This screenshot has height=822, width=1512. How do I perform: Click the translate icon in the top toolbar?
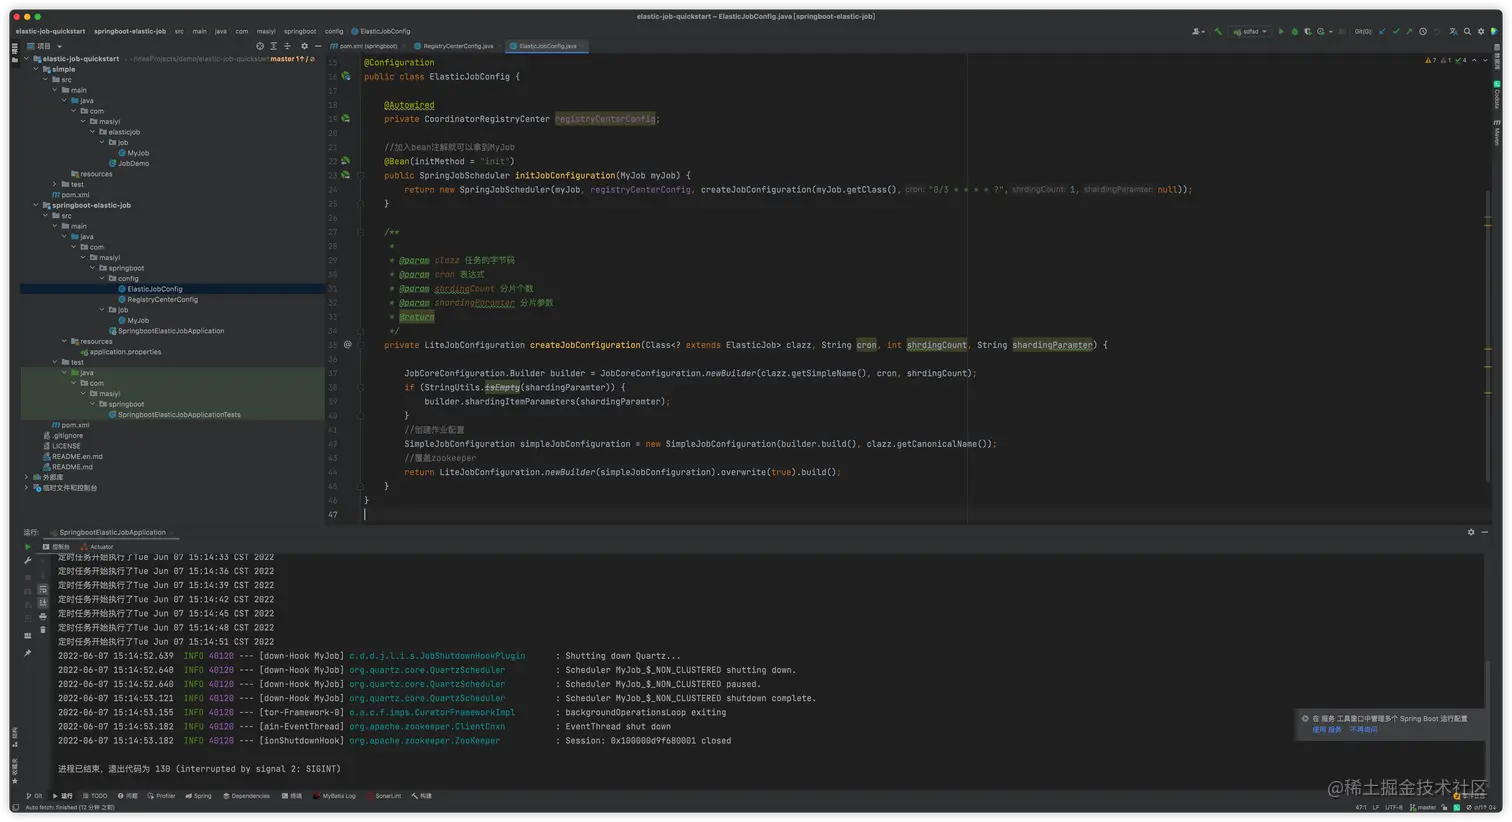click(x=1453, y=31)
